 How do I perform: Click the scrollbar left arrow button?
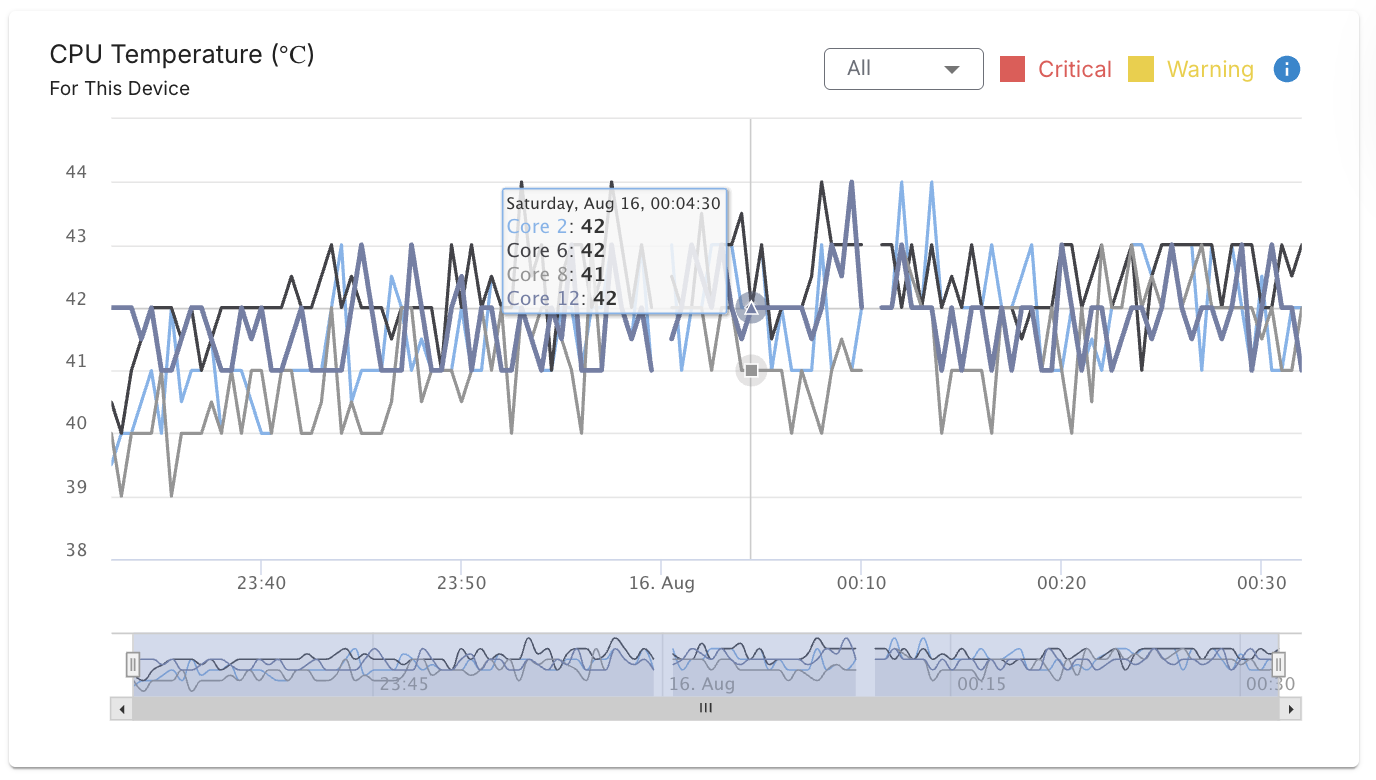121,709
